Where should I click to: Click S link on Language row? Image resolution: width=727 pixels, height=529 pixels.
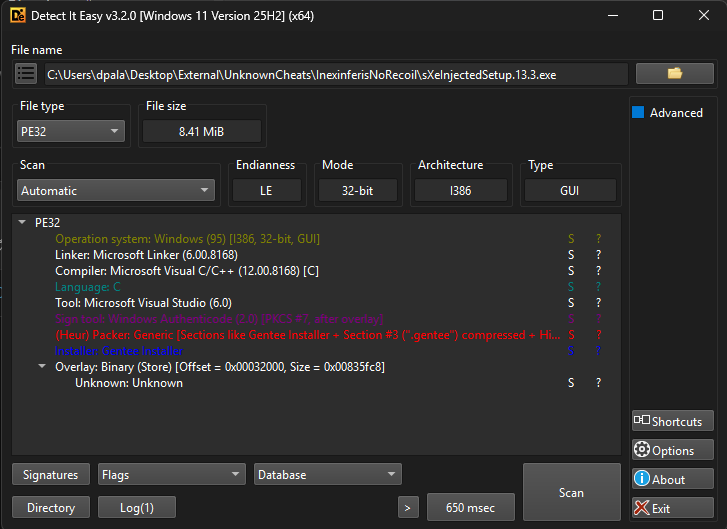[x=571, y=287]
